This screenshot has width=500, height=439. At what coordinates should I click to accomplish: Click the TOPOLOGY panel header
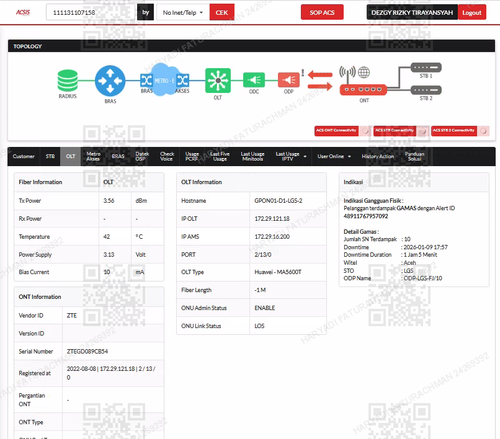coord(251,46)
